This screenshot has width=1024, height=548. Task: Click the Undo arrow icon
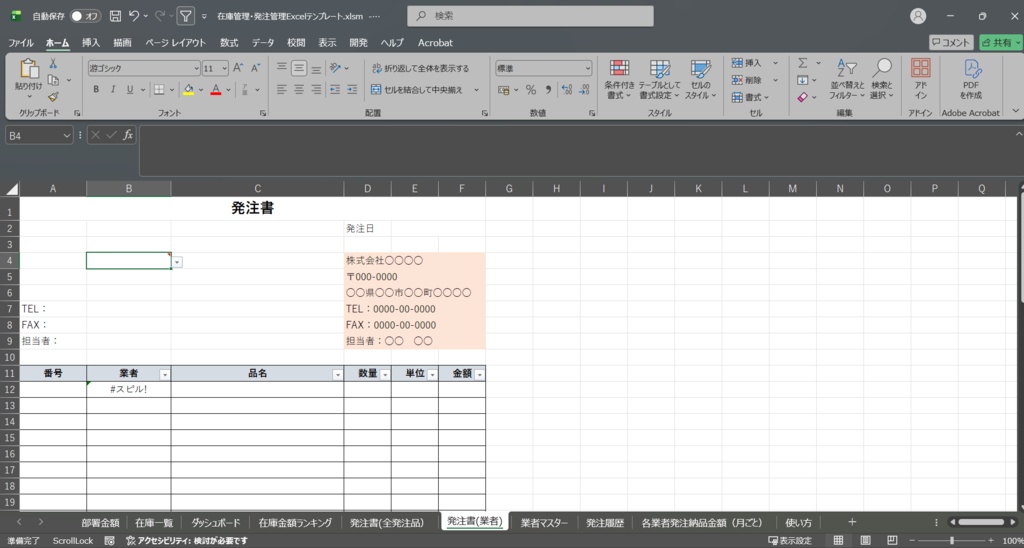135,16
